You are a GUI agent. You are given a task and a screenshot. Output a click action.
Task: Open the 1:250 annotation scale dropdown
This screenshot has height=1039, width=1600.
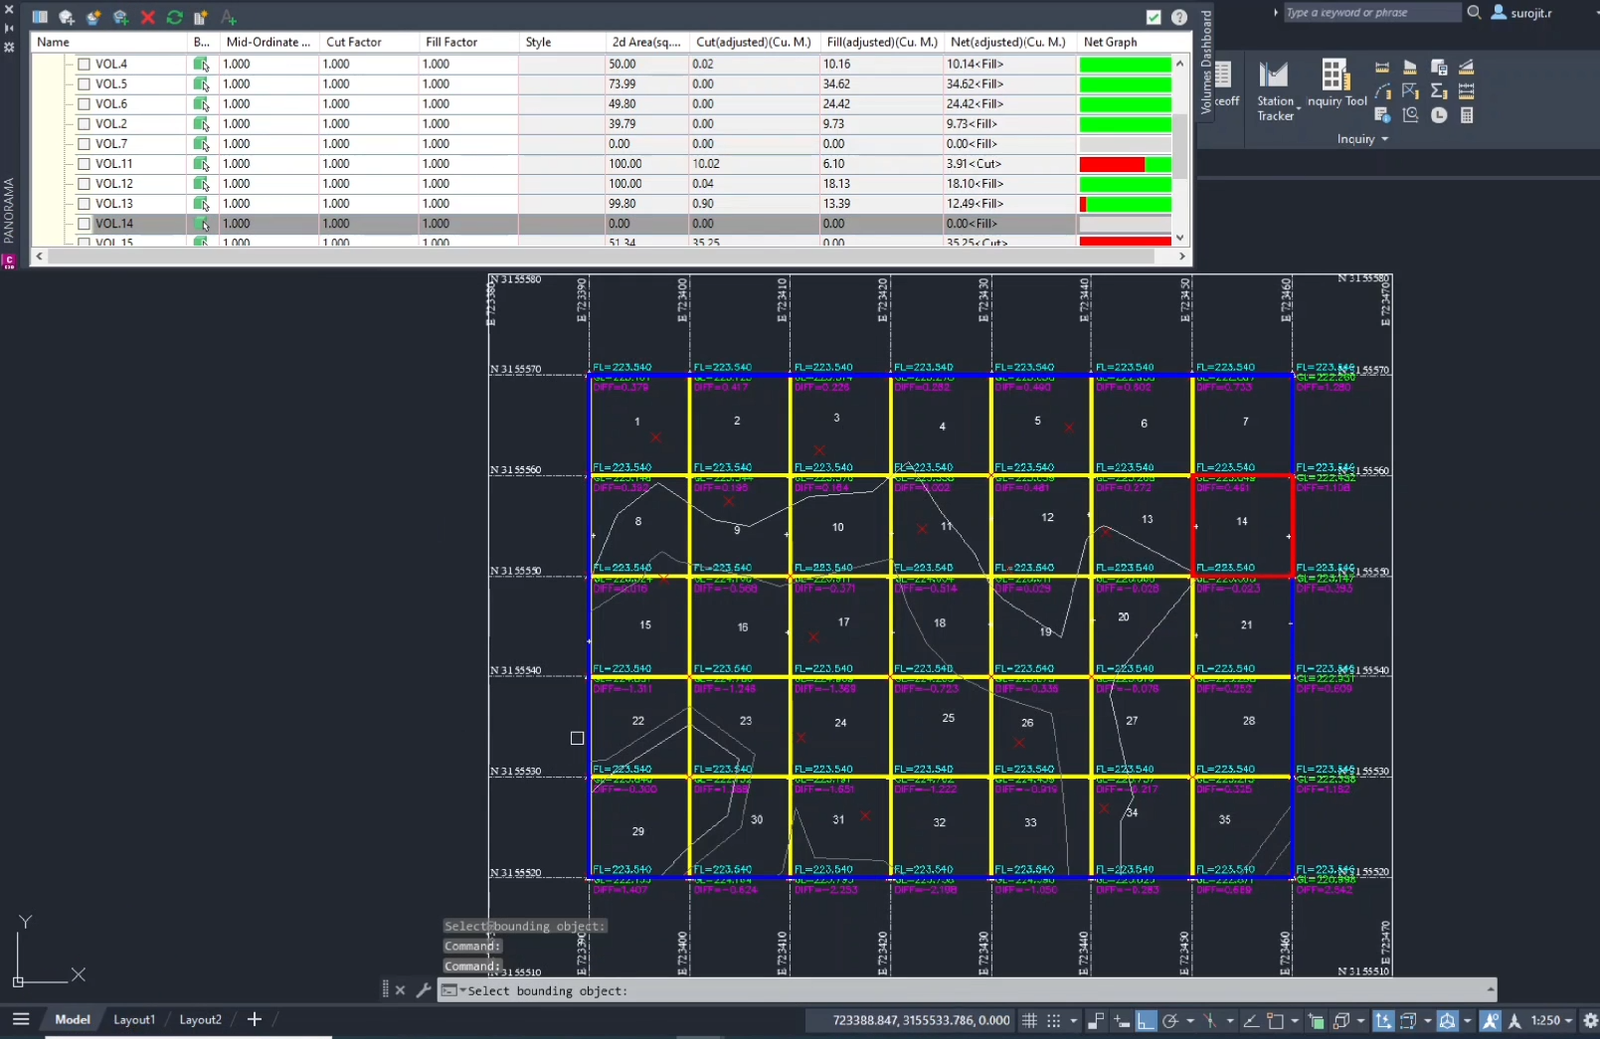(1551, 1021)
